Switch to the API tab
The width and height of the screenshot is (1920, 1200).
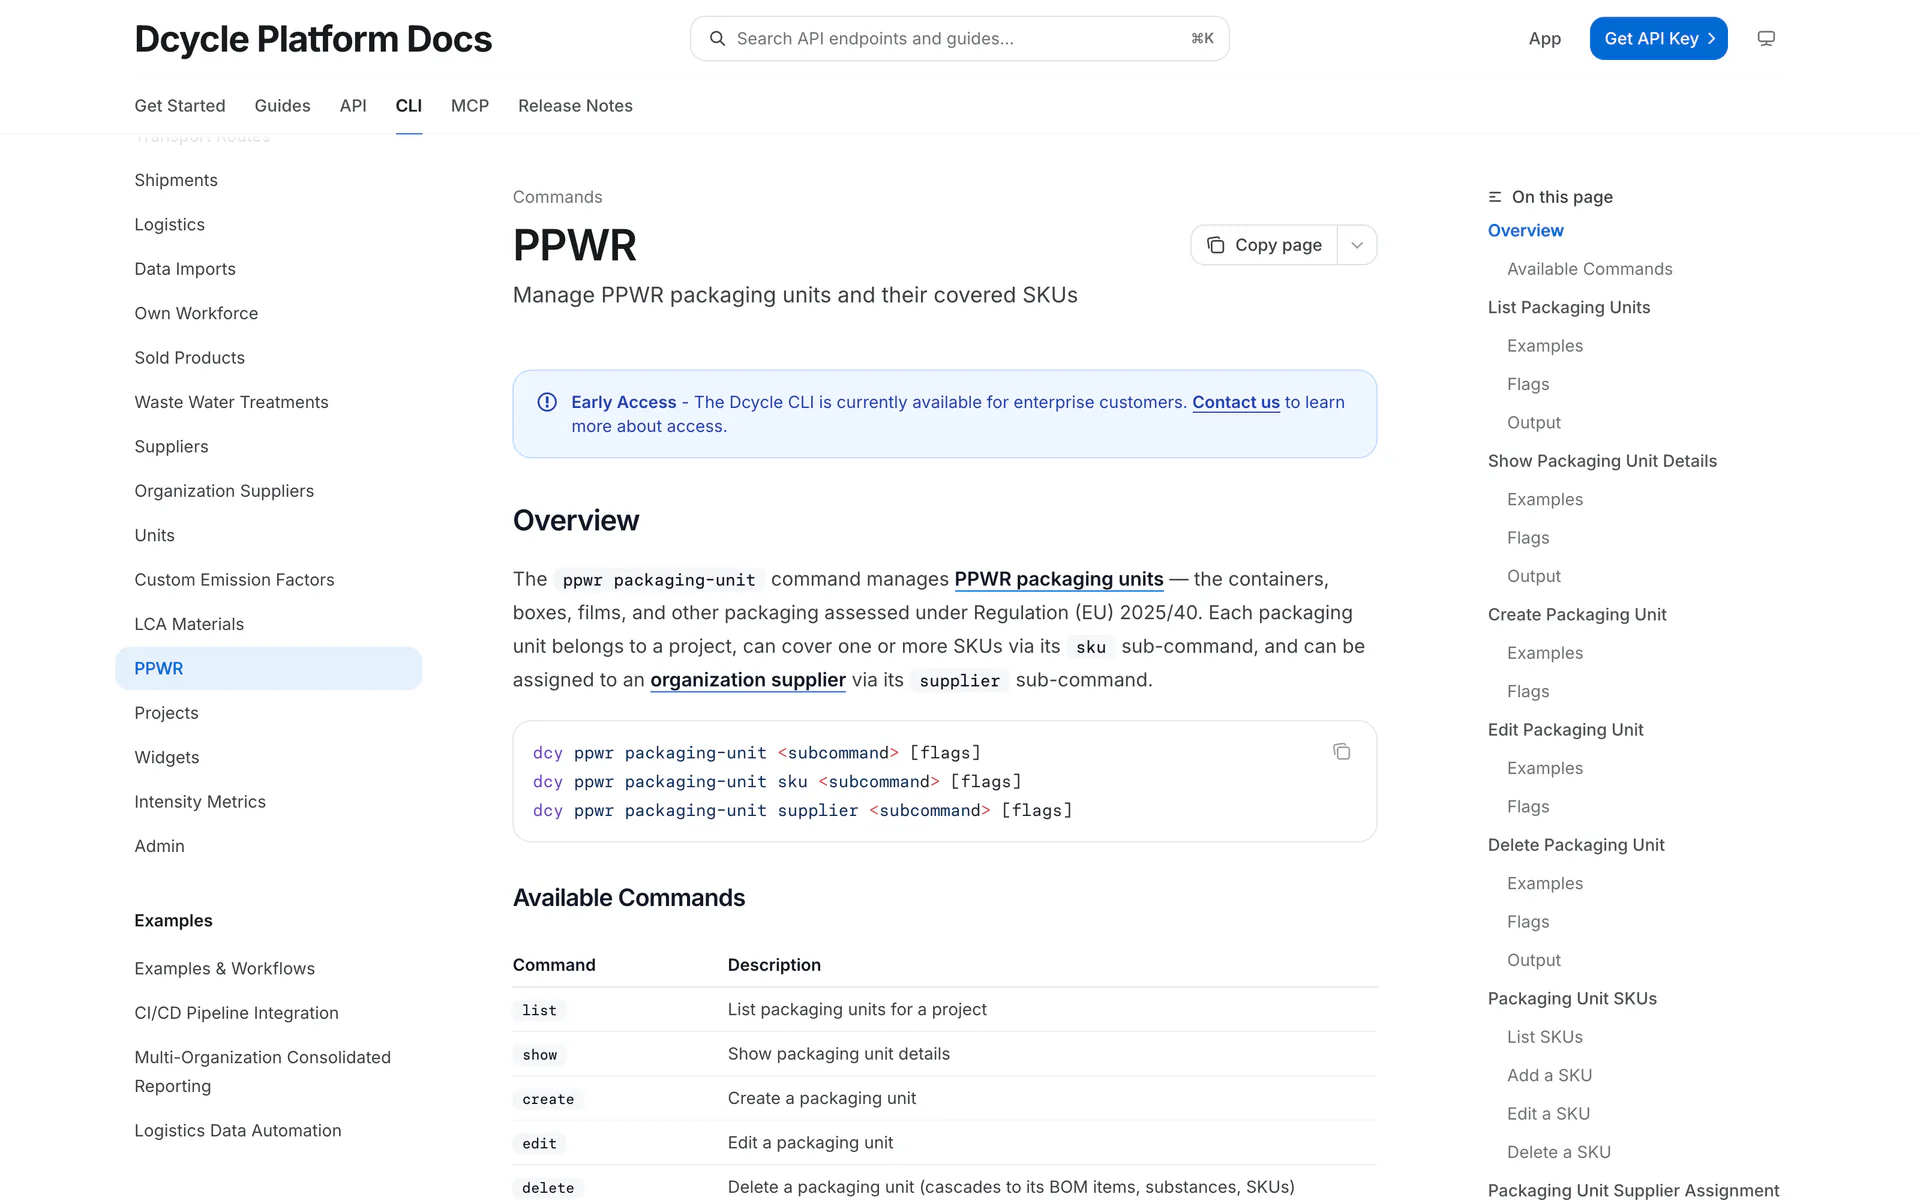point(353,106)
